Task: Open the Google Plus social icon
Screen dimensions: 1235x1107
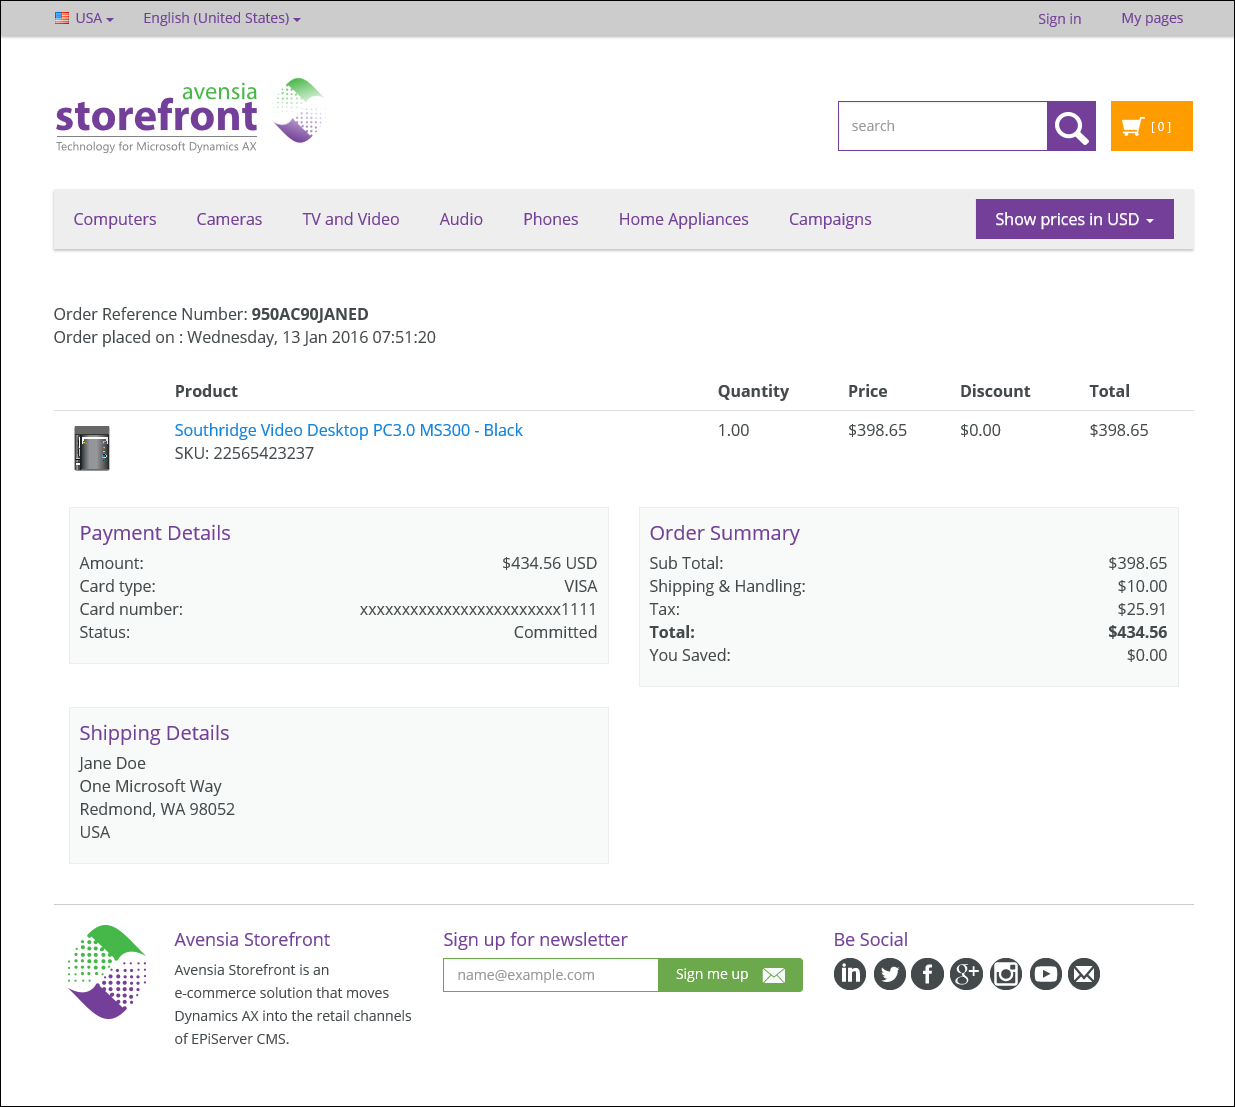Action: pos(967,974)
